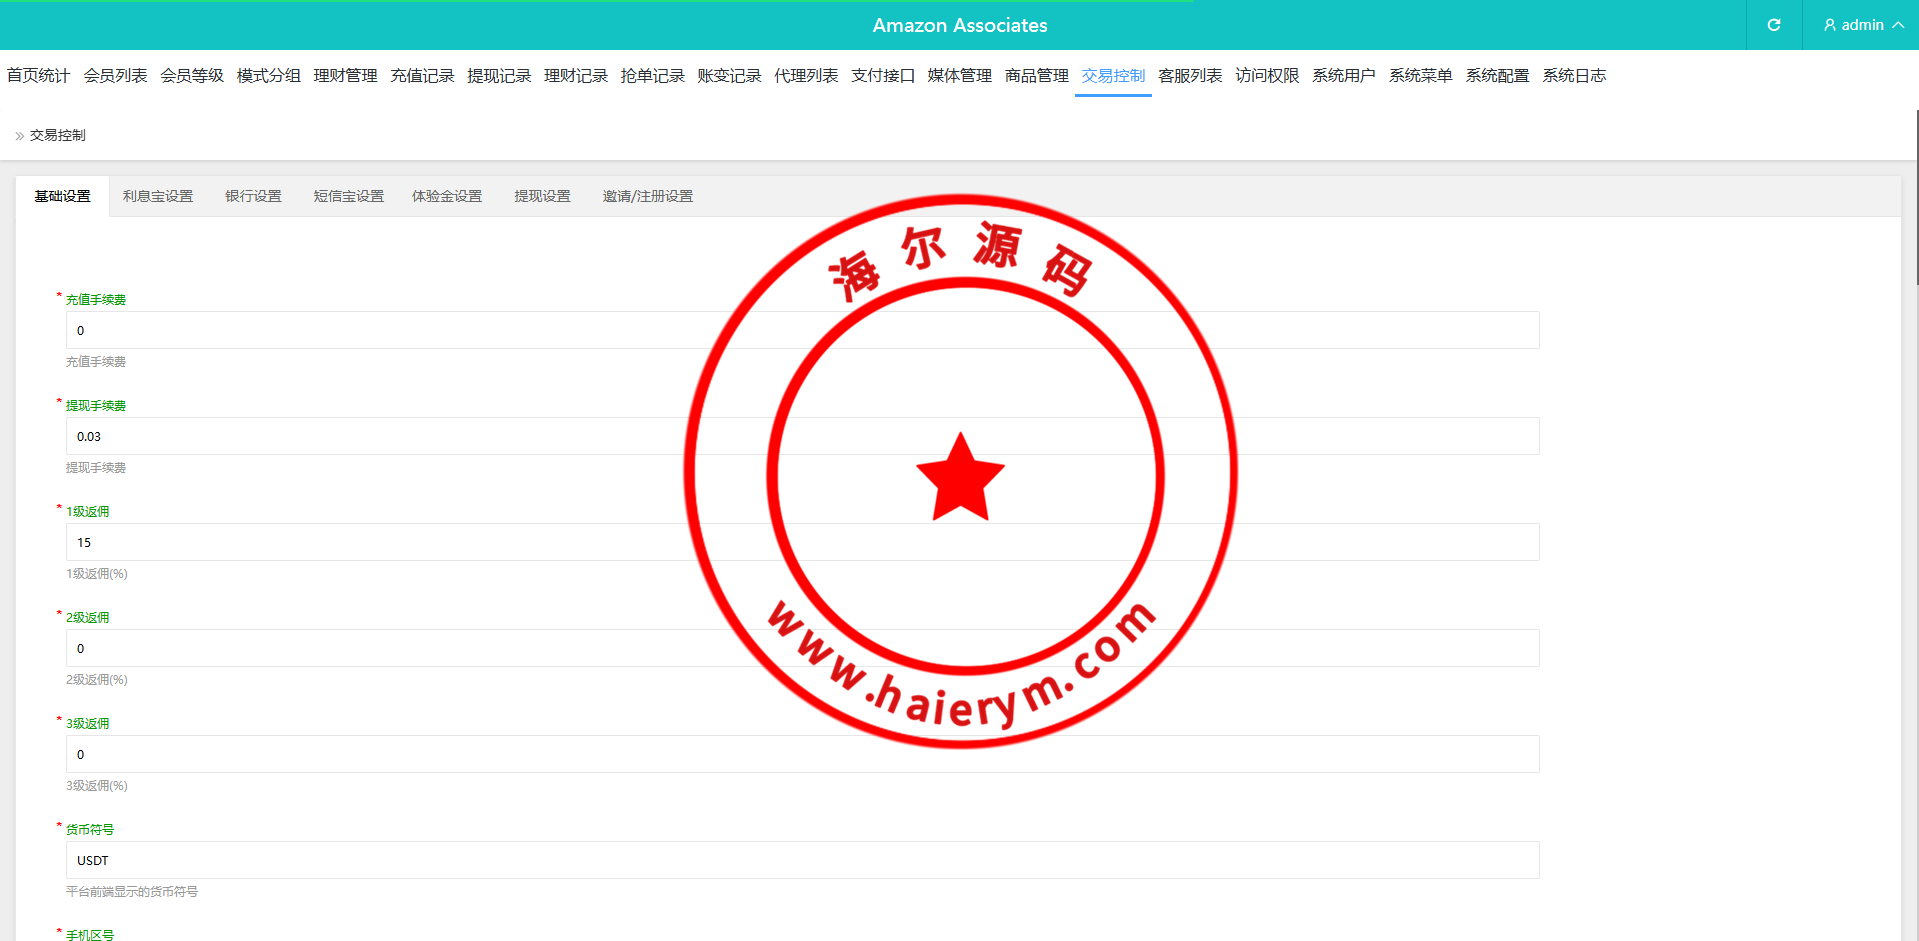The image size is (1919, 941).
Task: Switch to the 利息宝设置 tab
Action: pyautogui.click(x=157, y=196)
